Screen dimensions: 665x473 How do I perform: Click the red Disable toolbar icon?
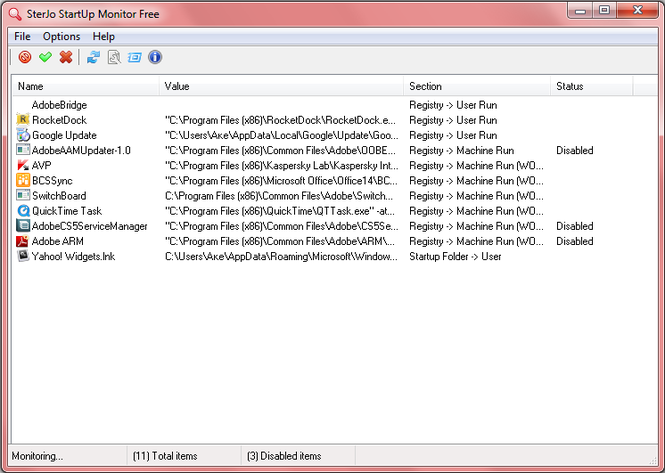tap(25, 58)
